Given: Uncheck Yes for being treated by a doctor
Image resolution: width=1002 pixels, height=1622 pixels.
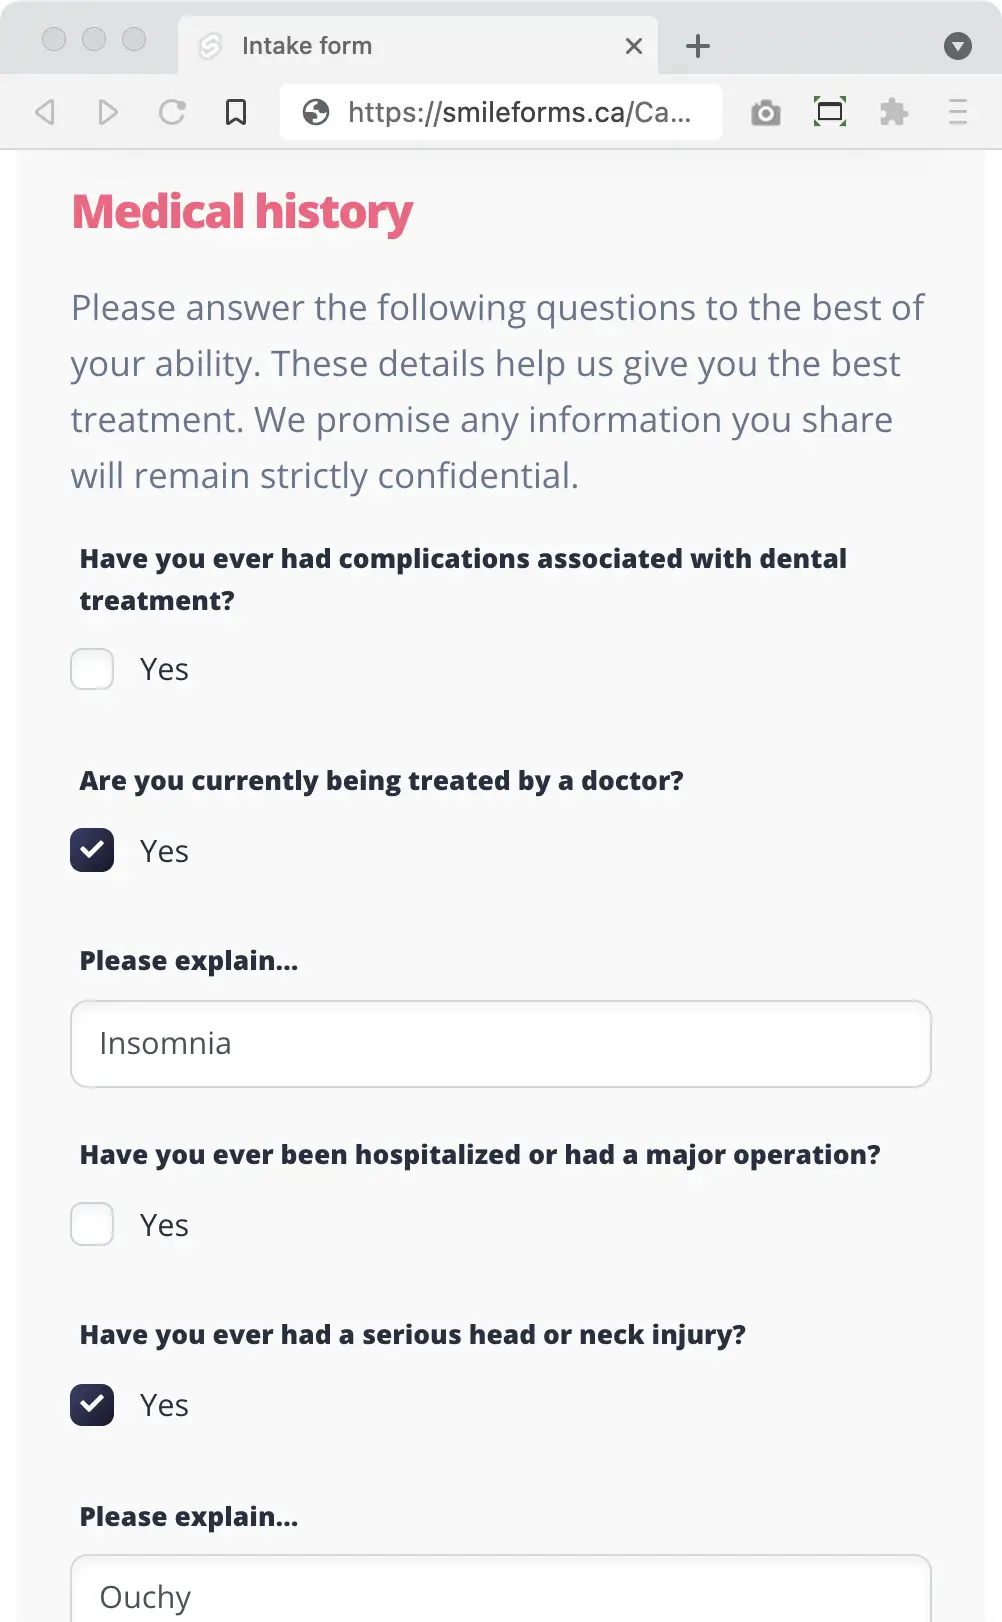Looking at the screenshot, I should (91, 850).
